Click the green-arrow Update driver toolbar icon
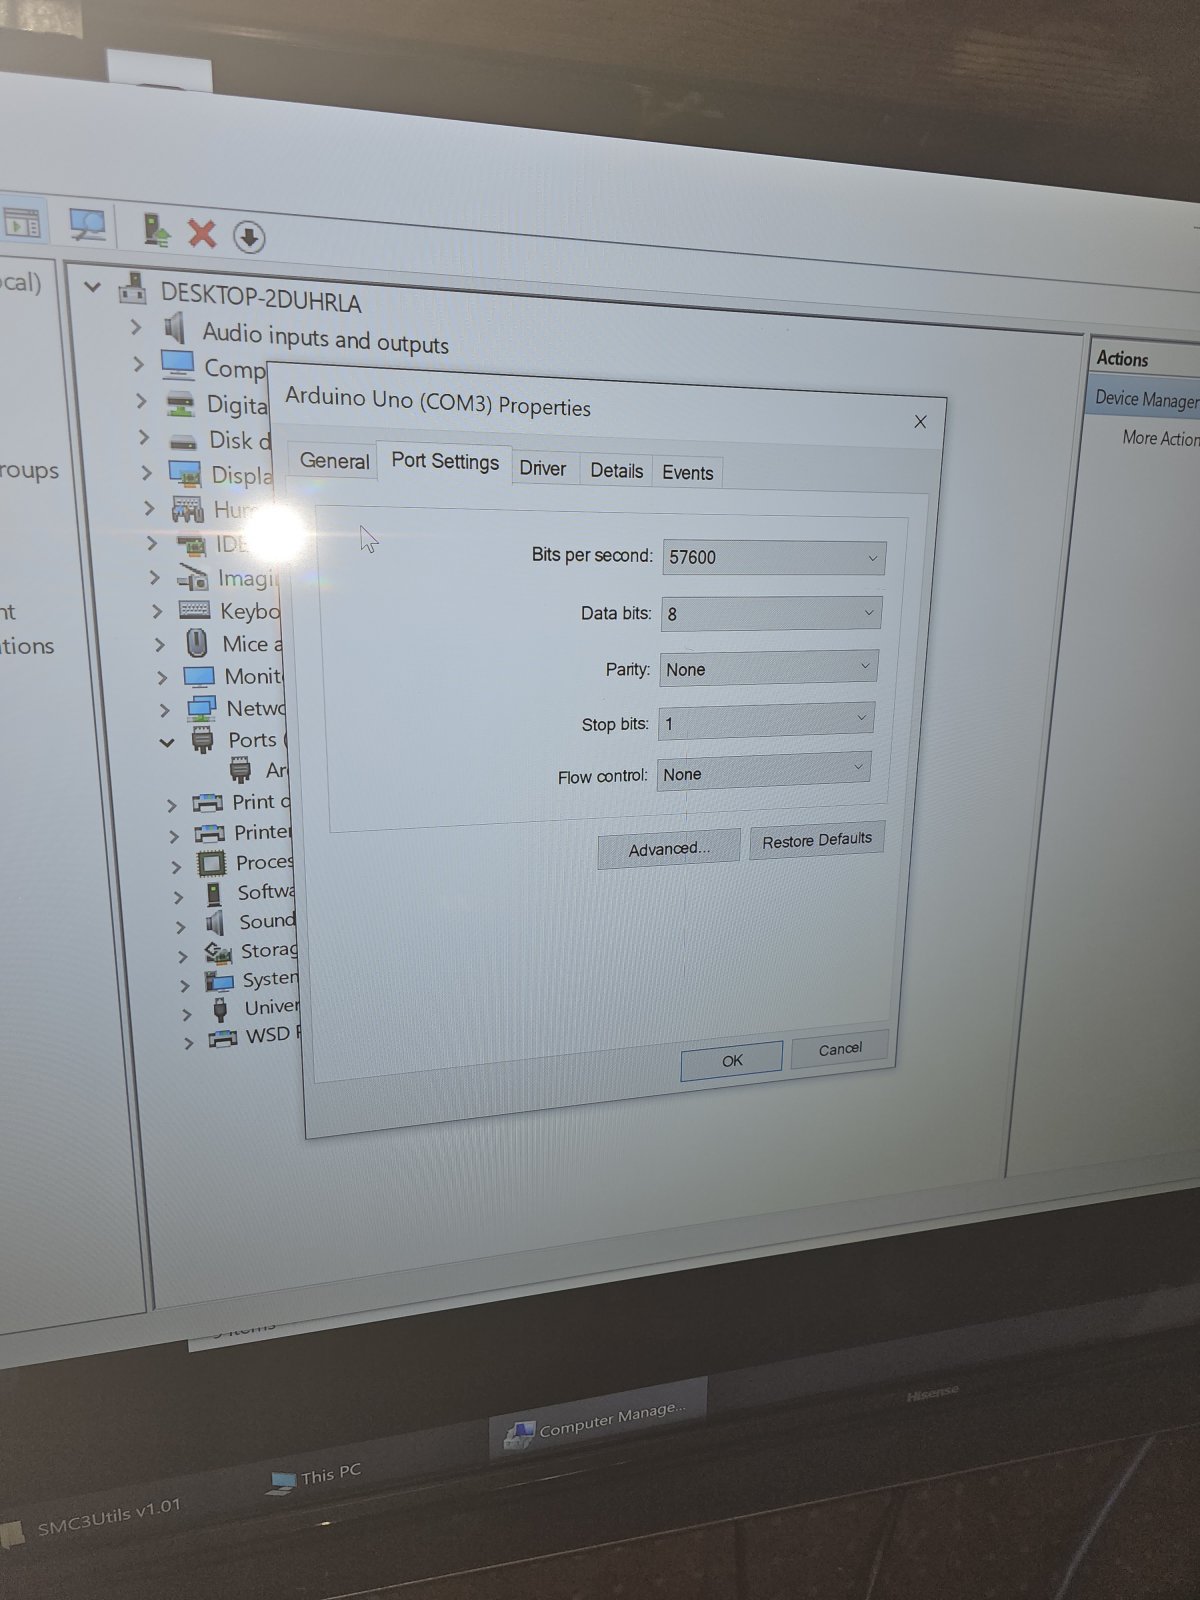 [156, 230]
